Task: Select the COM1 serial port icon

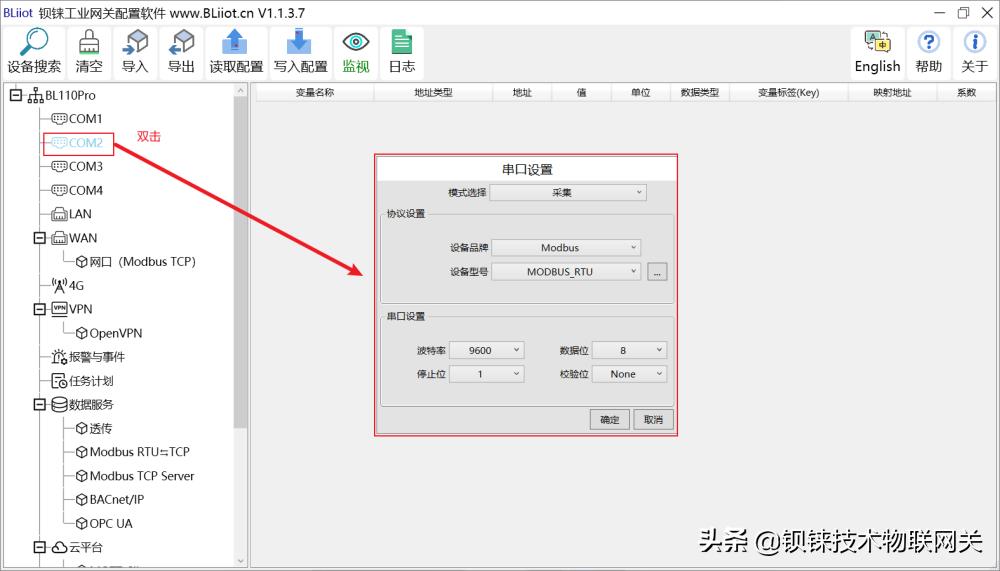Action: point(59,119)
